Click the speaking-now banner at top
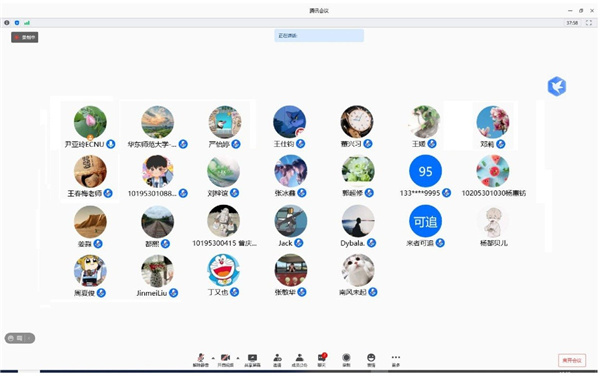The image size is (600, 377). 319,36
